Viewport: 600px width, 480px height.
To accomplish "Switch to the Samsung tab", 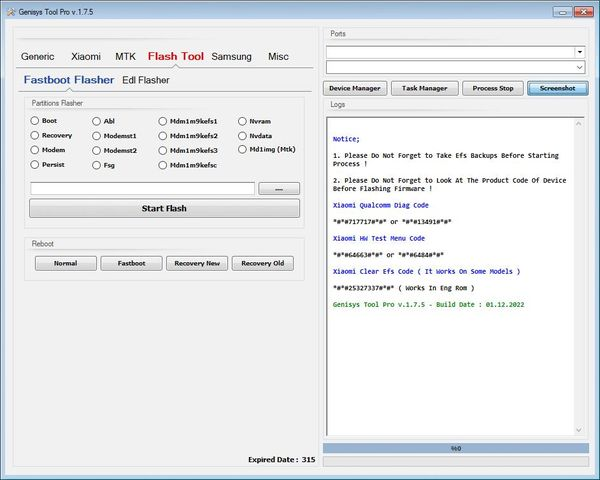I will coord(232,57).
